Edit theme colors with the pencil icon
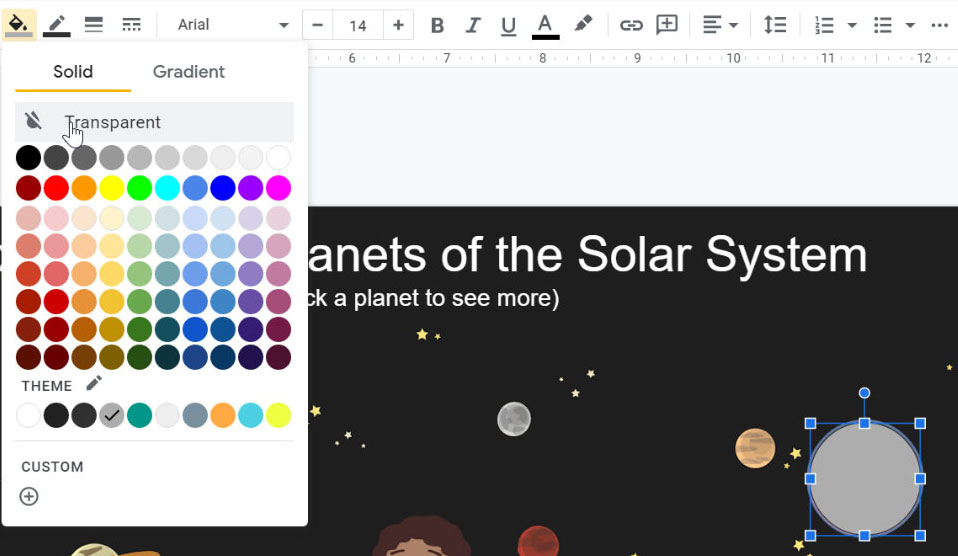Screen dimensions: 958x556 94,384
